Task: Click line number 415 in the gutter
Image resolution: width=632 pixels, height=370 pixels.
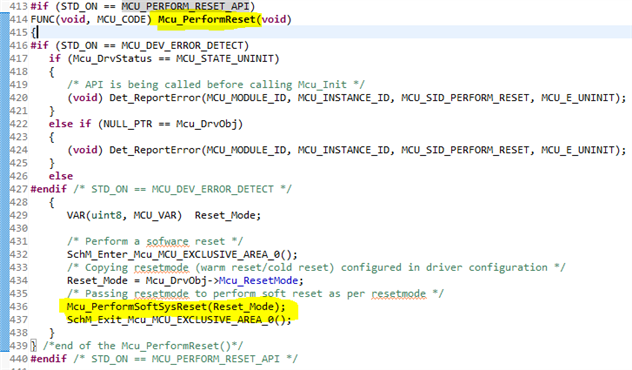Action: pyautogui.click(x=19, y=32)
